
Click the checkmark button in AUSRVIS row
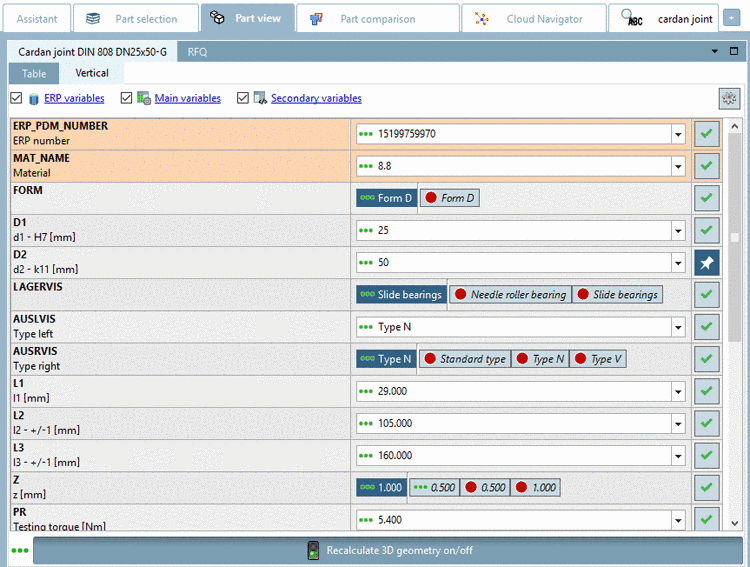pos(706,359)
